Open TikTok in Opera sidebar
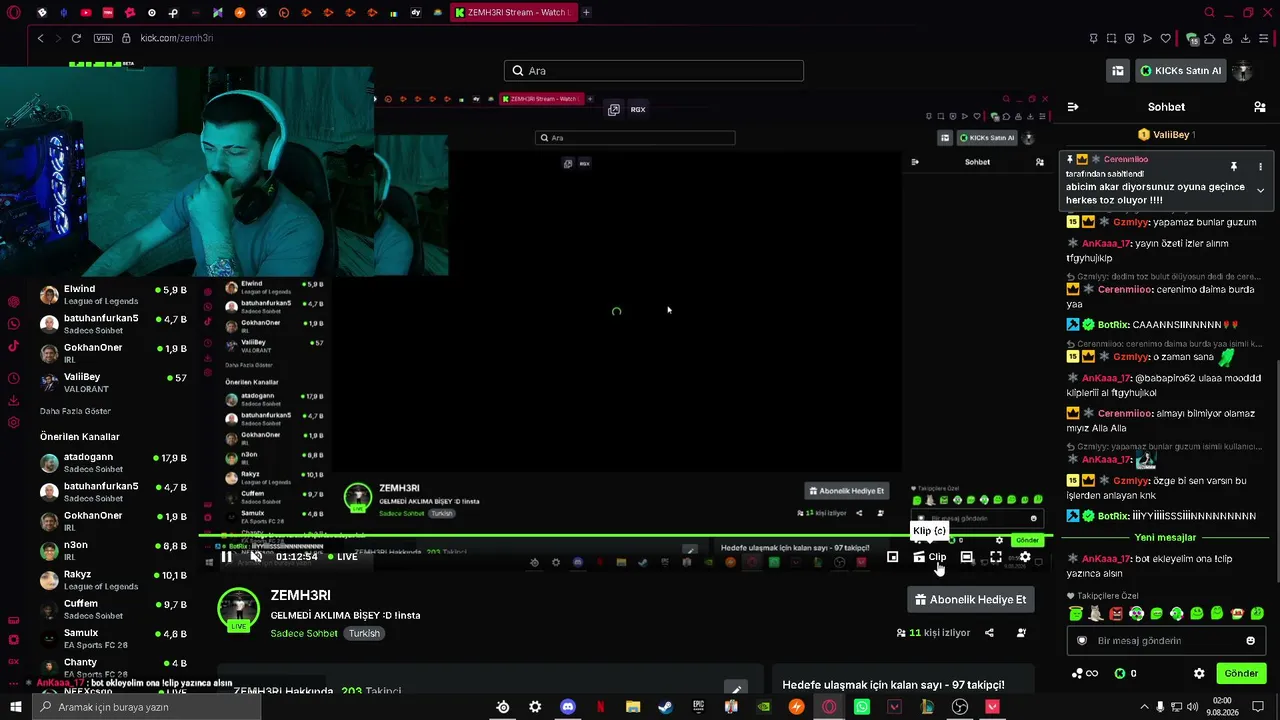The image size is (1280, 720). [13, 347]
